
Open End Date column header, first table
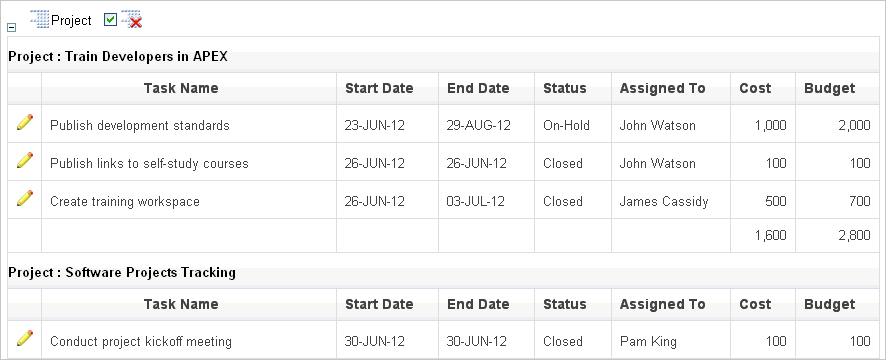coord(478,88)
